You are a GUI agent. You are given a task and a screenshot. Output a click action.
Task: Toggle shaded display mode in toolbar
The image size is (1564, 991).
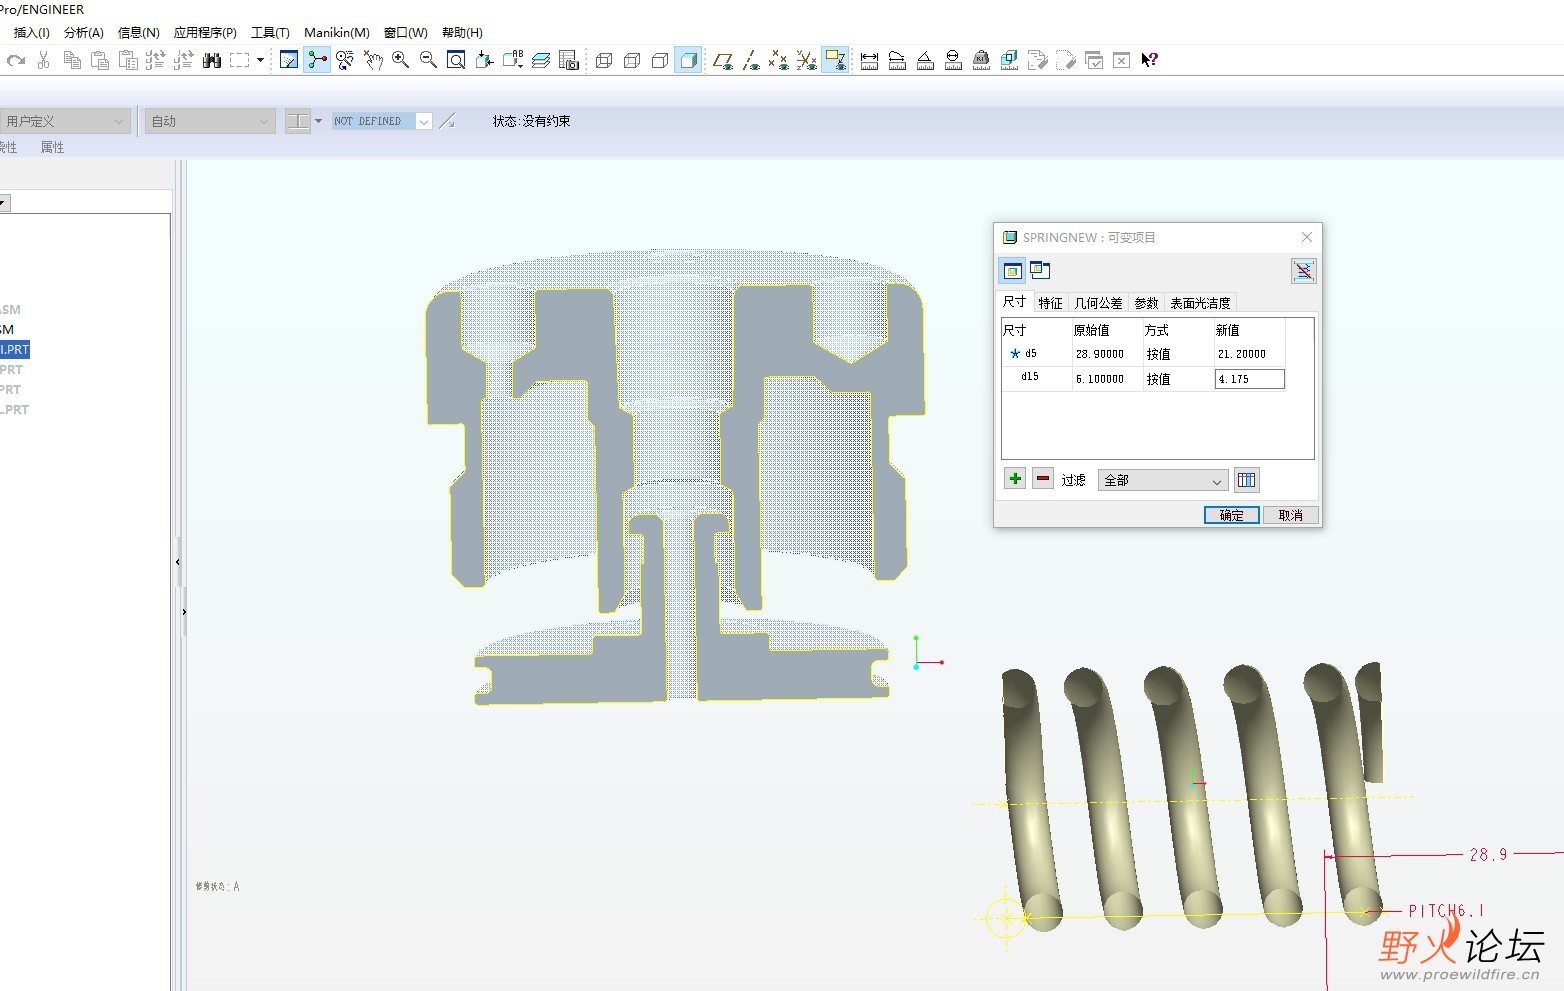click(688, 61)
